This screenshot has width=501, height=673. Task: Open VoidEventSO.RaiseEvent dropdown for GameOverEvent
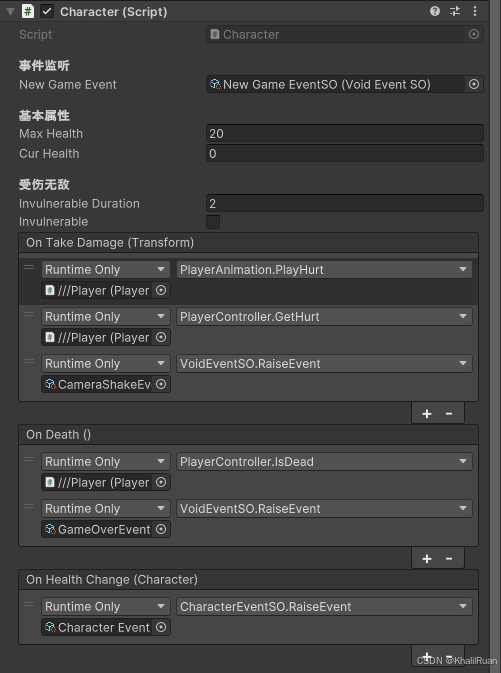(x=324, y=509)
